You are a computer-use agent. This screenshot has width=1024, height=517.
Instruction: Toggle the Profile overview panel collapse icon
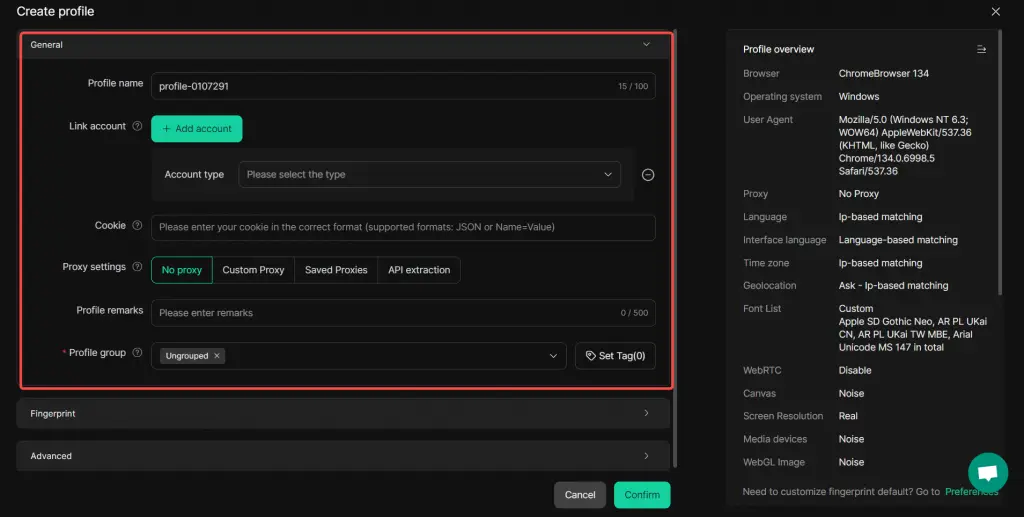pos(981,50)
